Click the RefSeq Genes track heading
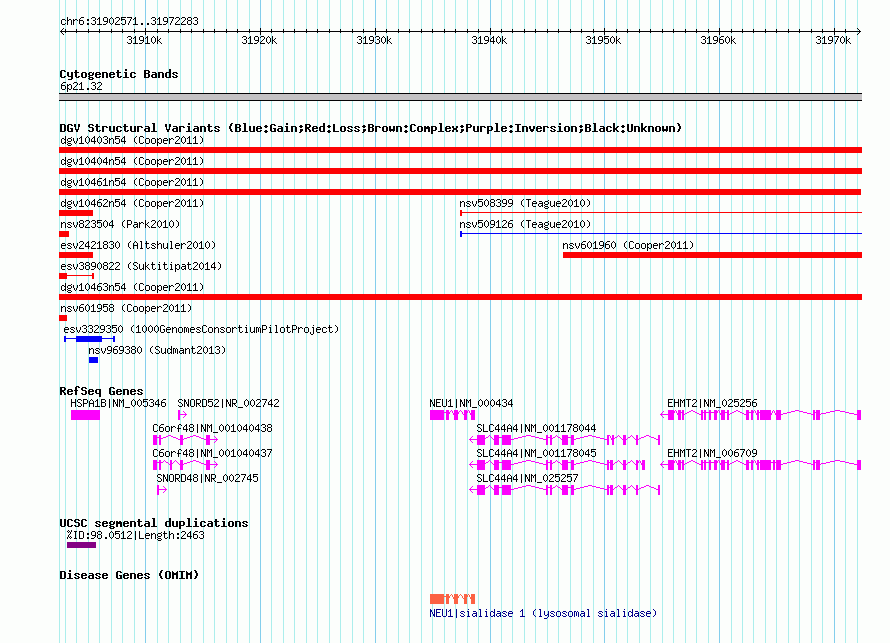Viewport: 890px width, 643px height. click(x=101, y=391)
